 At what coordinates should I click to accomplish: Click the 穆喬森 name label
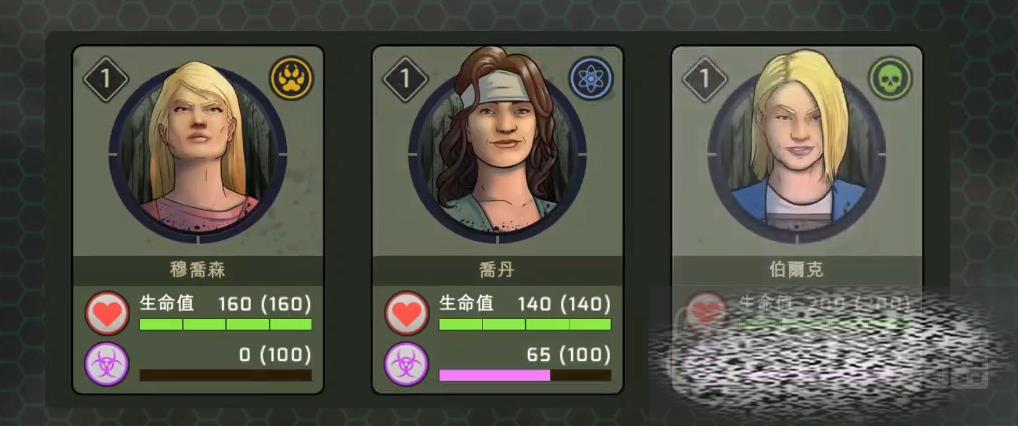pos(198,270)
